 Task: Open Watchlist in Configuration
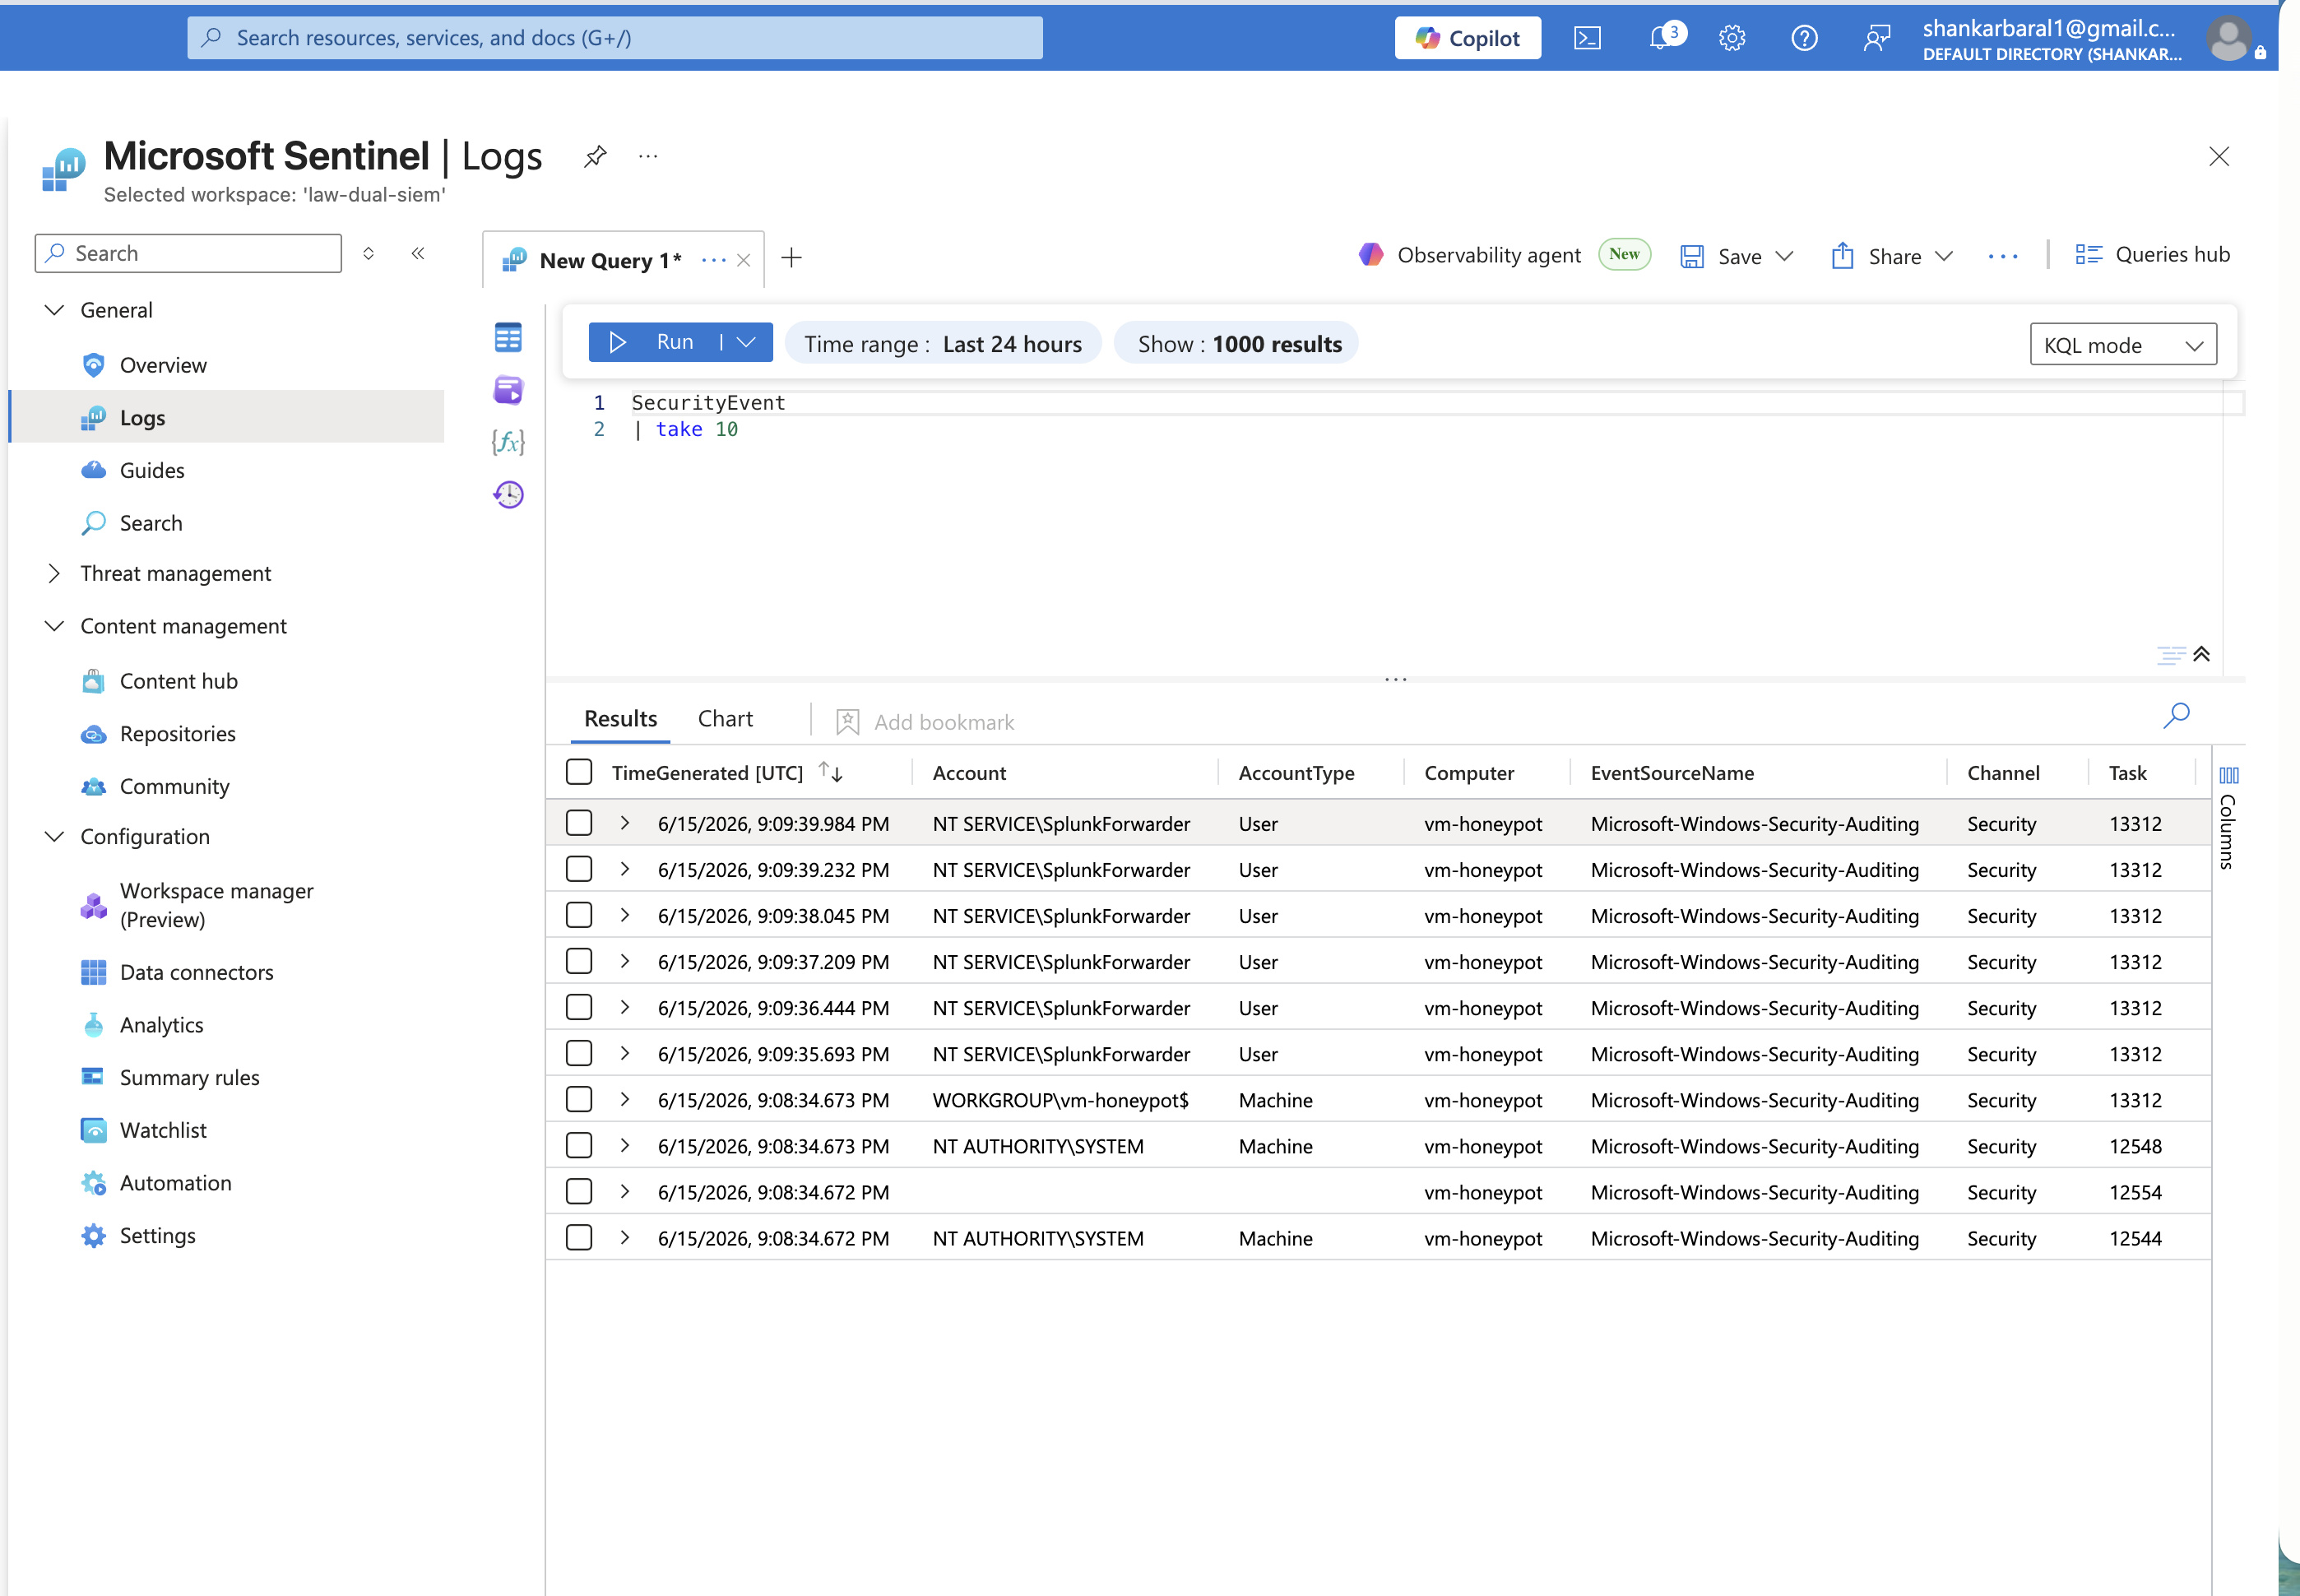[163, 1130]
